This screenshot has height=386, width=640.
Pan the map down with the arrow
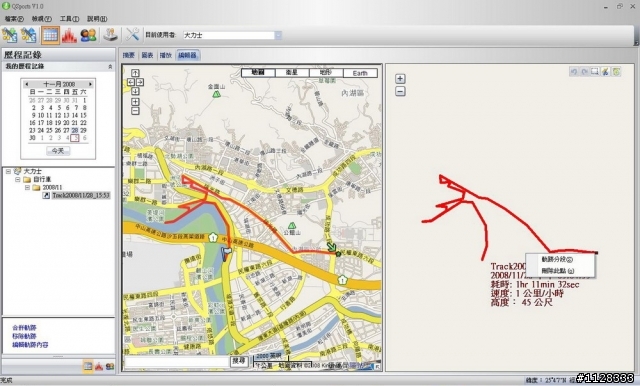(135, 91)
